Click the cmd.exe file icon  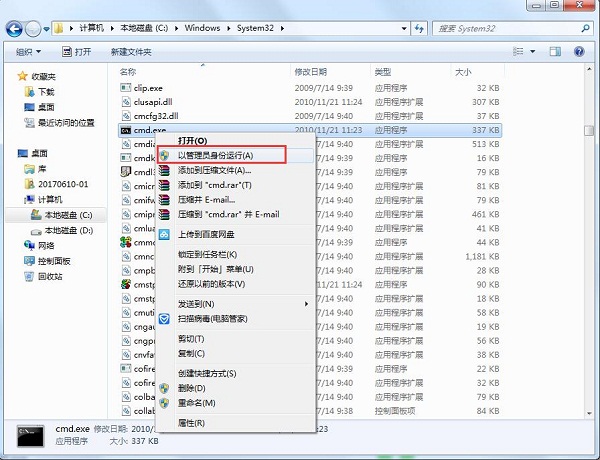click(126, 130)
